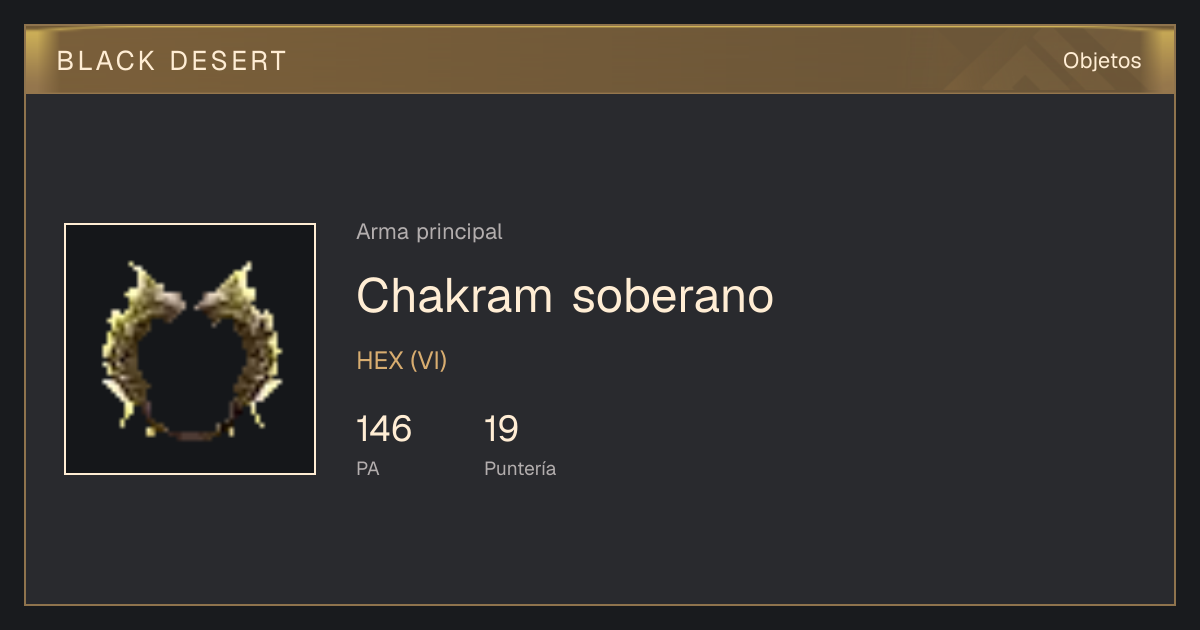Select the Arma principal category label

[x=429, y=232]
